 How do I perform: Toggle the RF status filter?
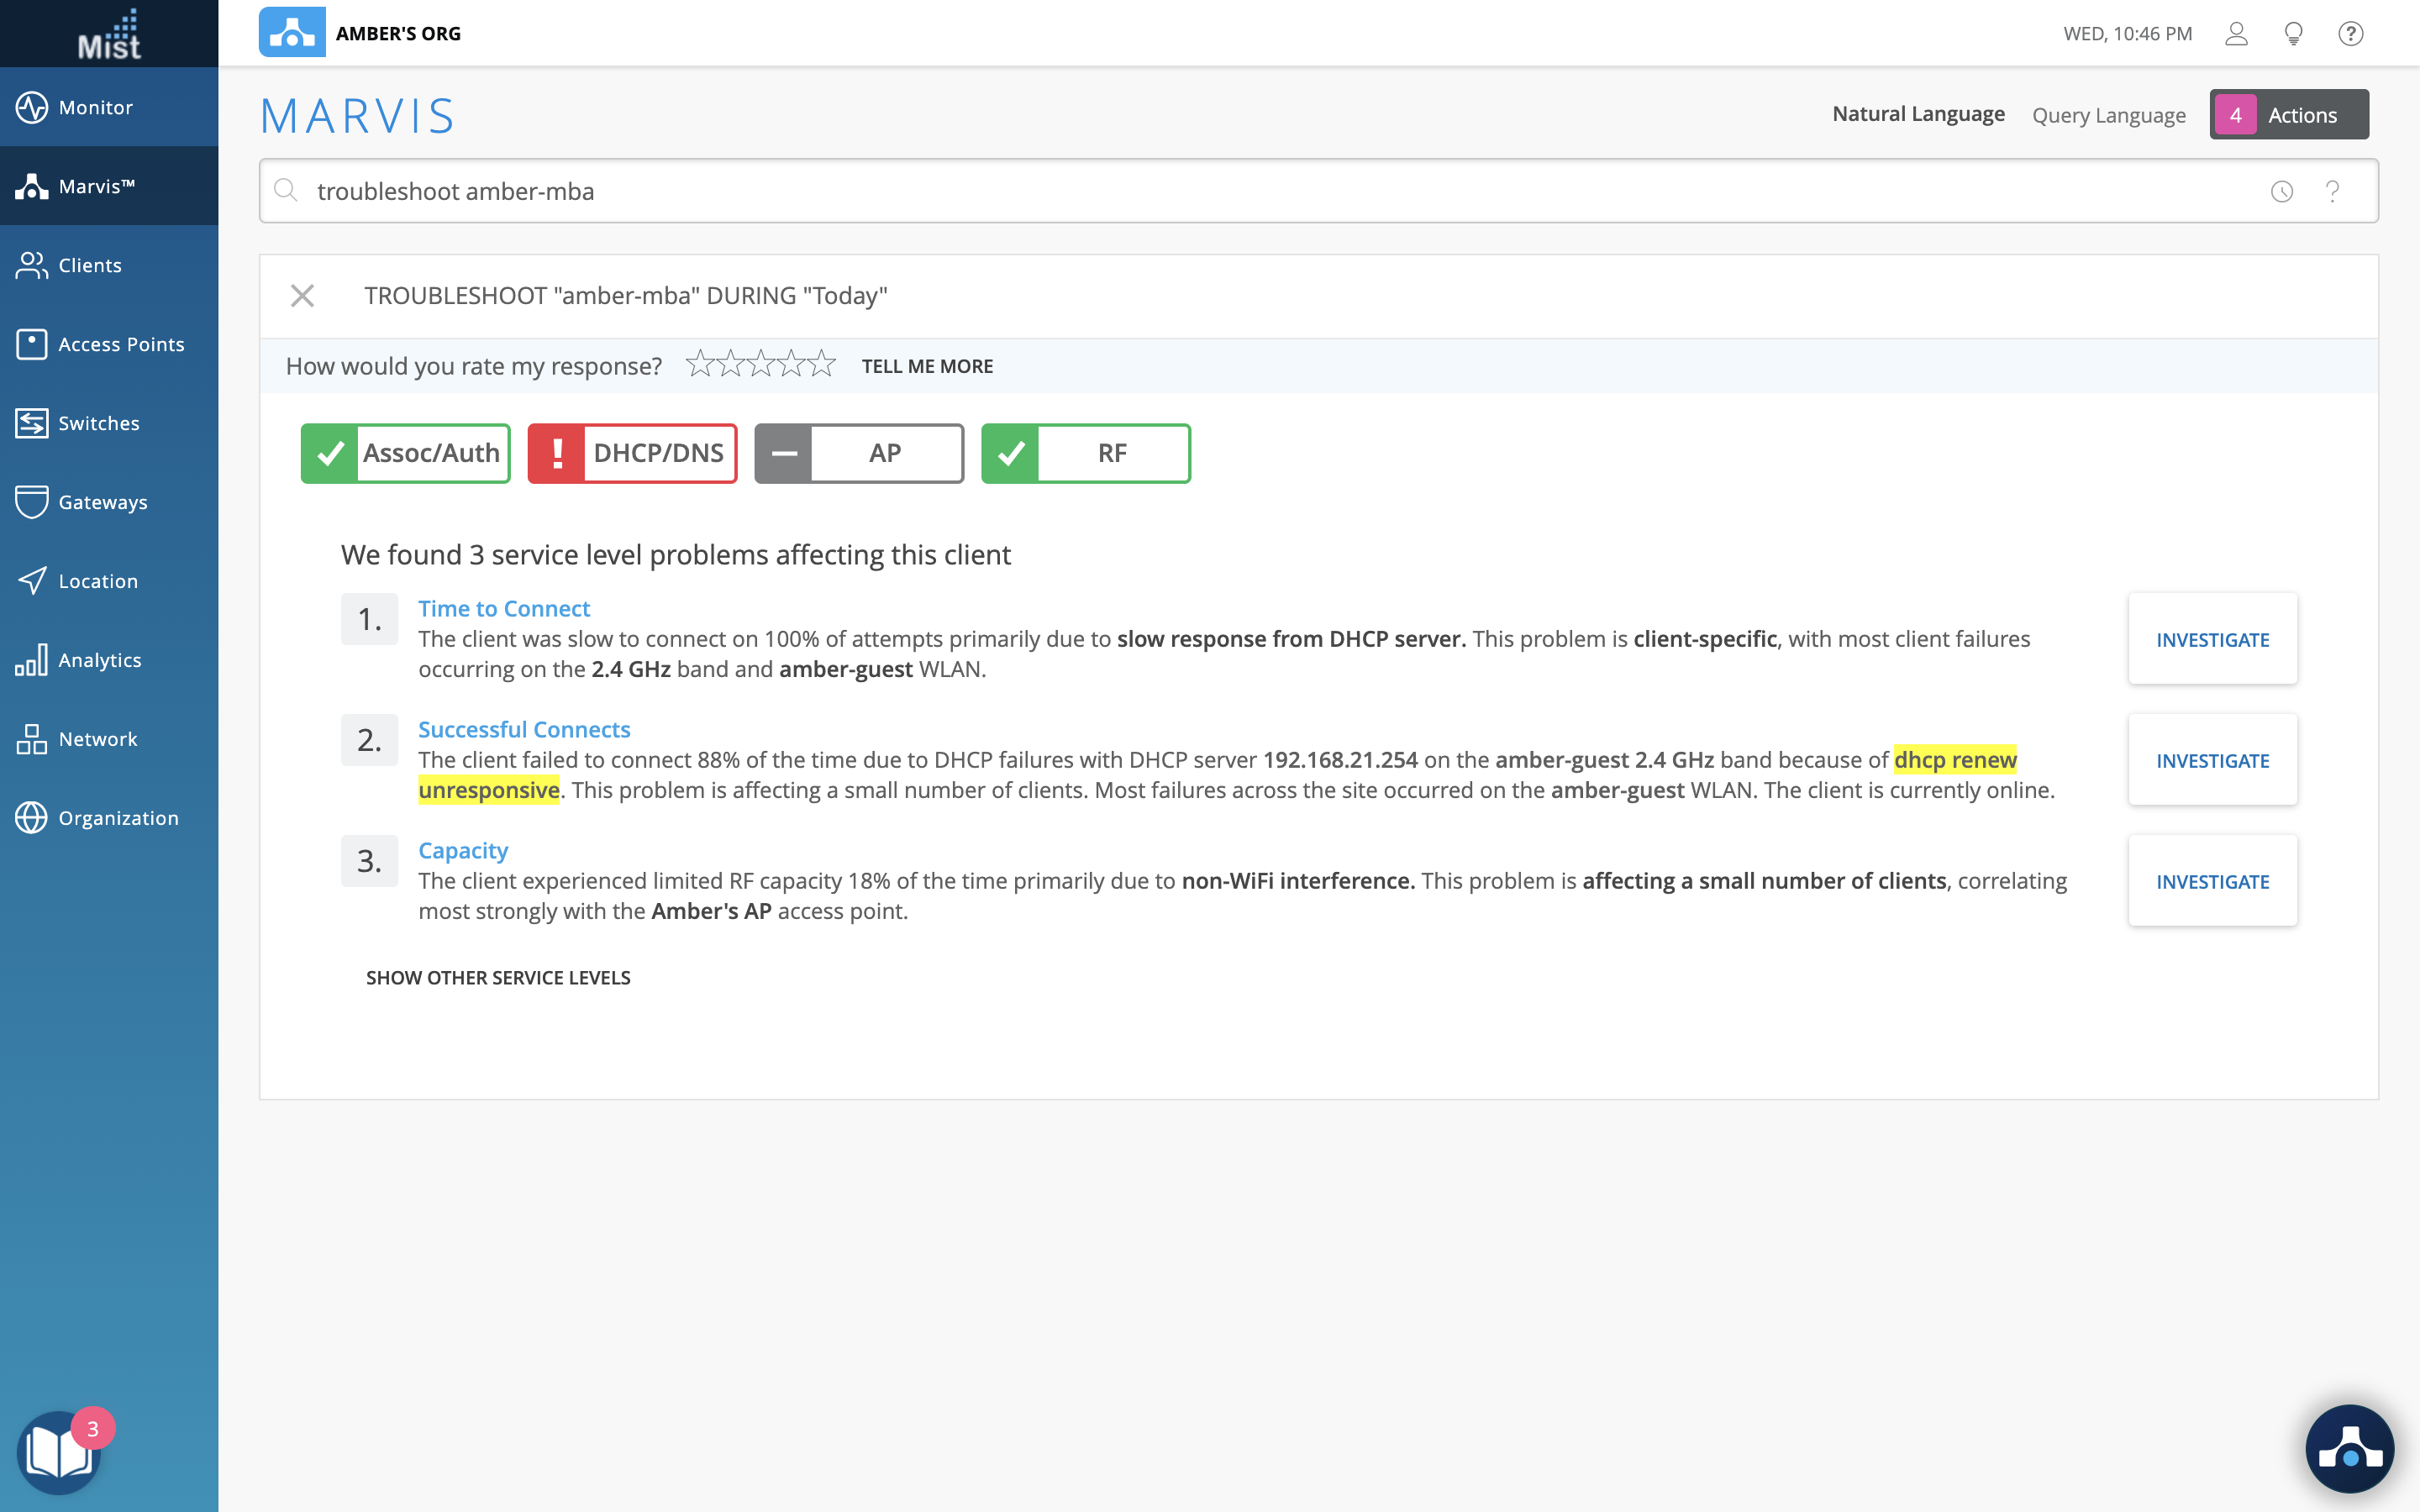click(x=1085, y=453)
